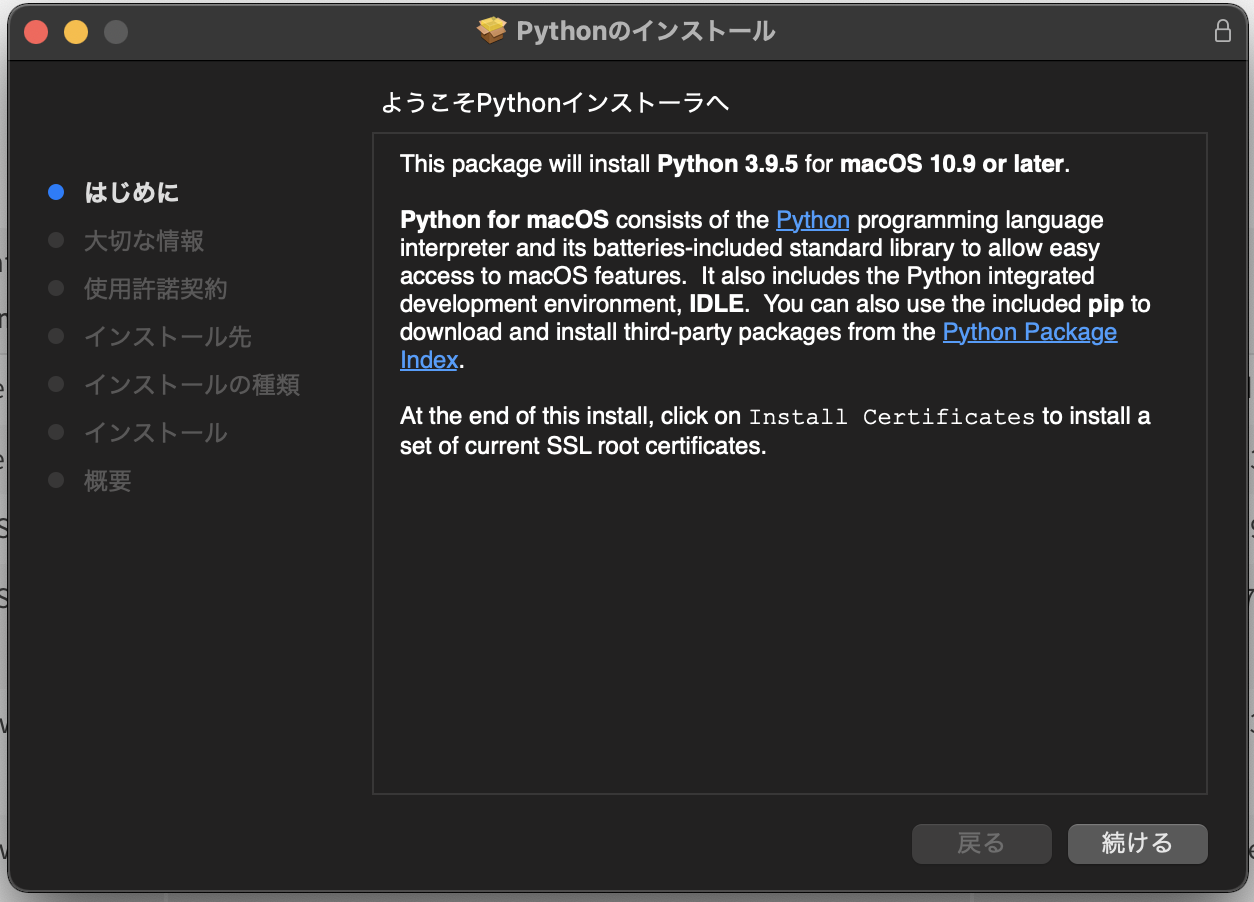1254x902 pixels.
Task: Open the Python Package Index link
Action: click(1029, 332)
